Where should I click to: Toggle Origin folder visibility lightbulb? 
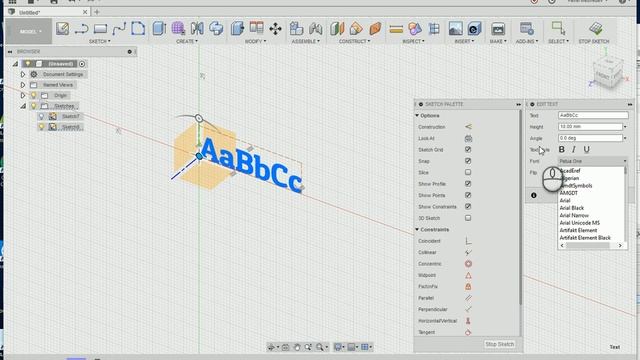tap(33, 96)
